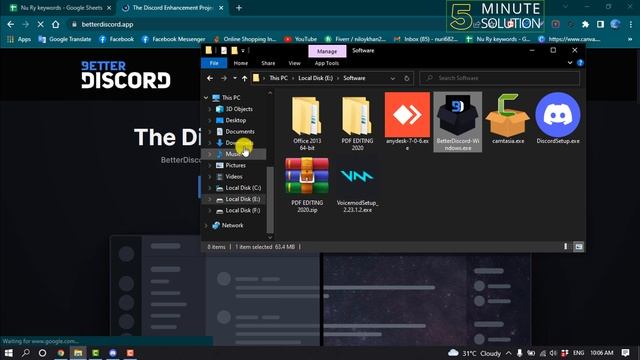The height and width of the screenshot is (360, 640).
Task: Open the Office 2013 64-bit folder
Action: 307,122
